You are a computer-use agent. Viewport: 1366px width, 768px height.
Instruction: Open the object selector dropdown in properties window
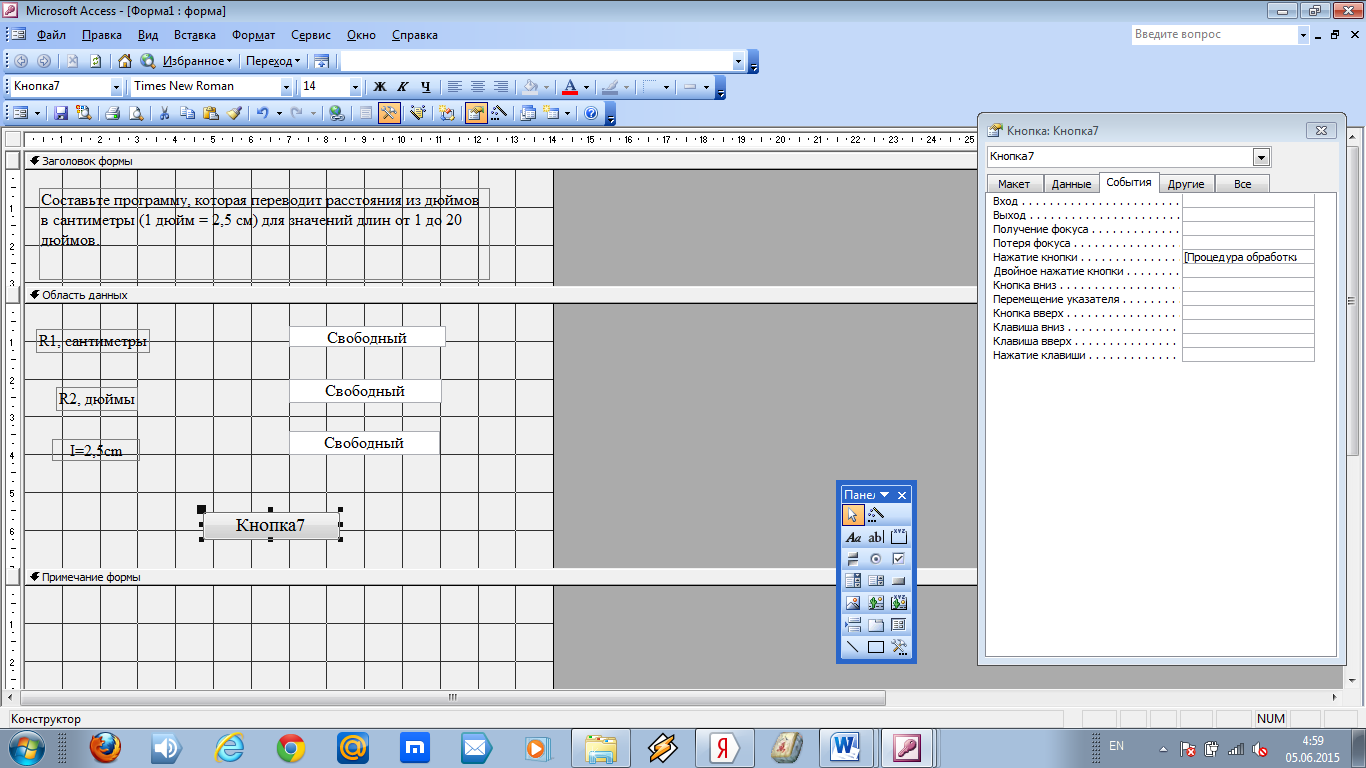coord(1261,157)
